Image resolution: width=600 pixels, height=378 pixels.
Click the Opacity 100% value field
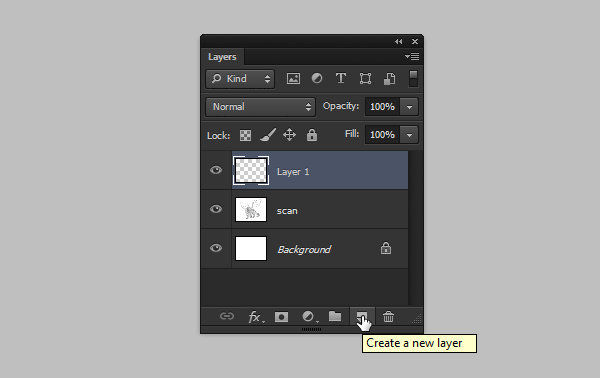coord(382,107)
